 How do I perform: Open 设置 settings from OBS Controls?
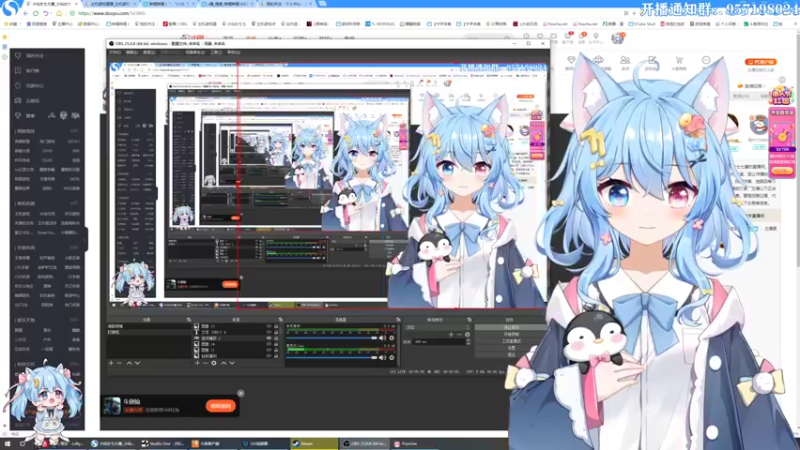[511, 347]
